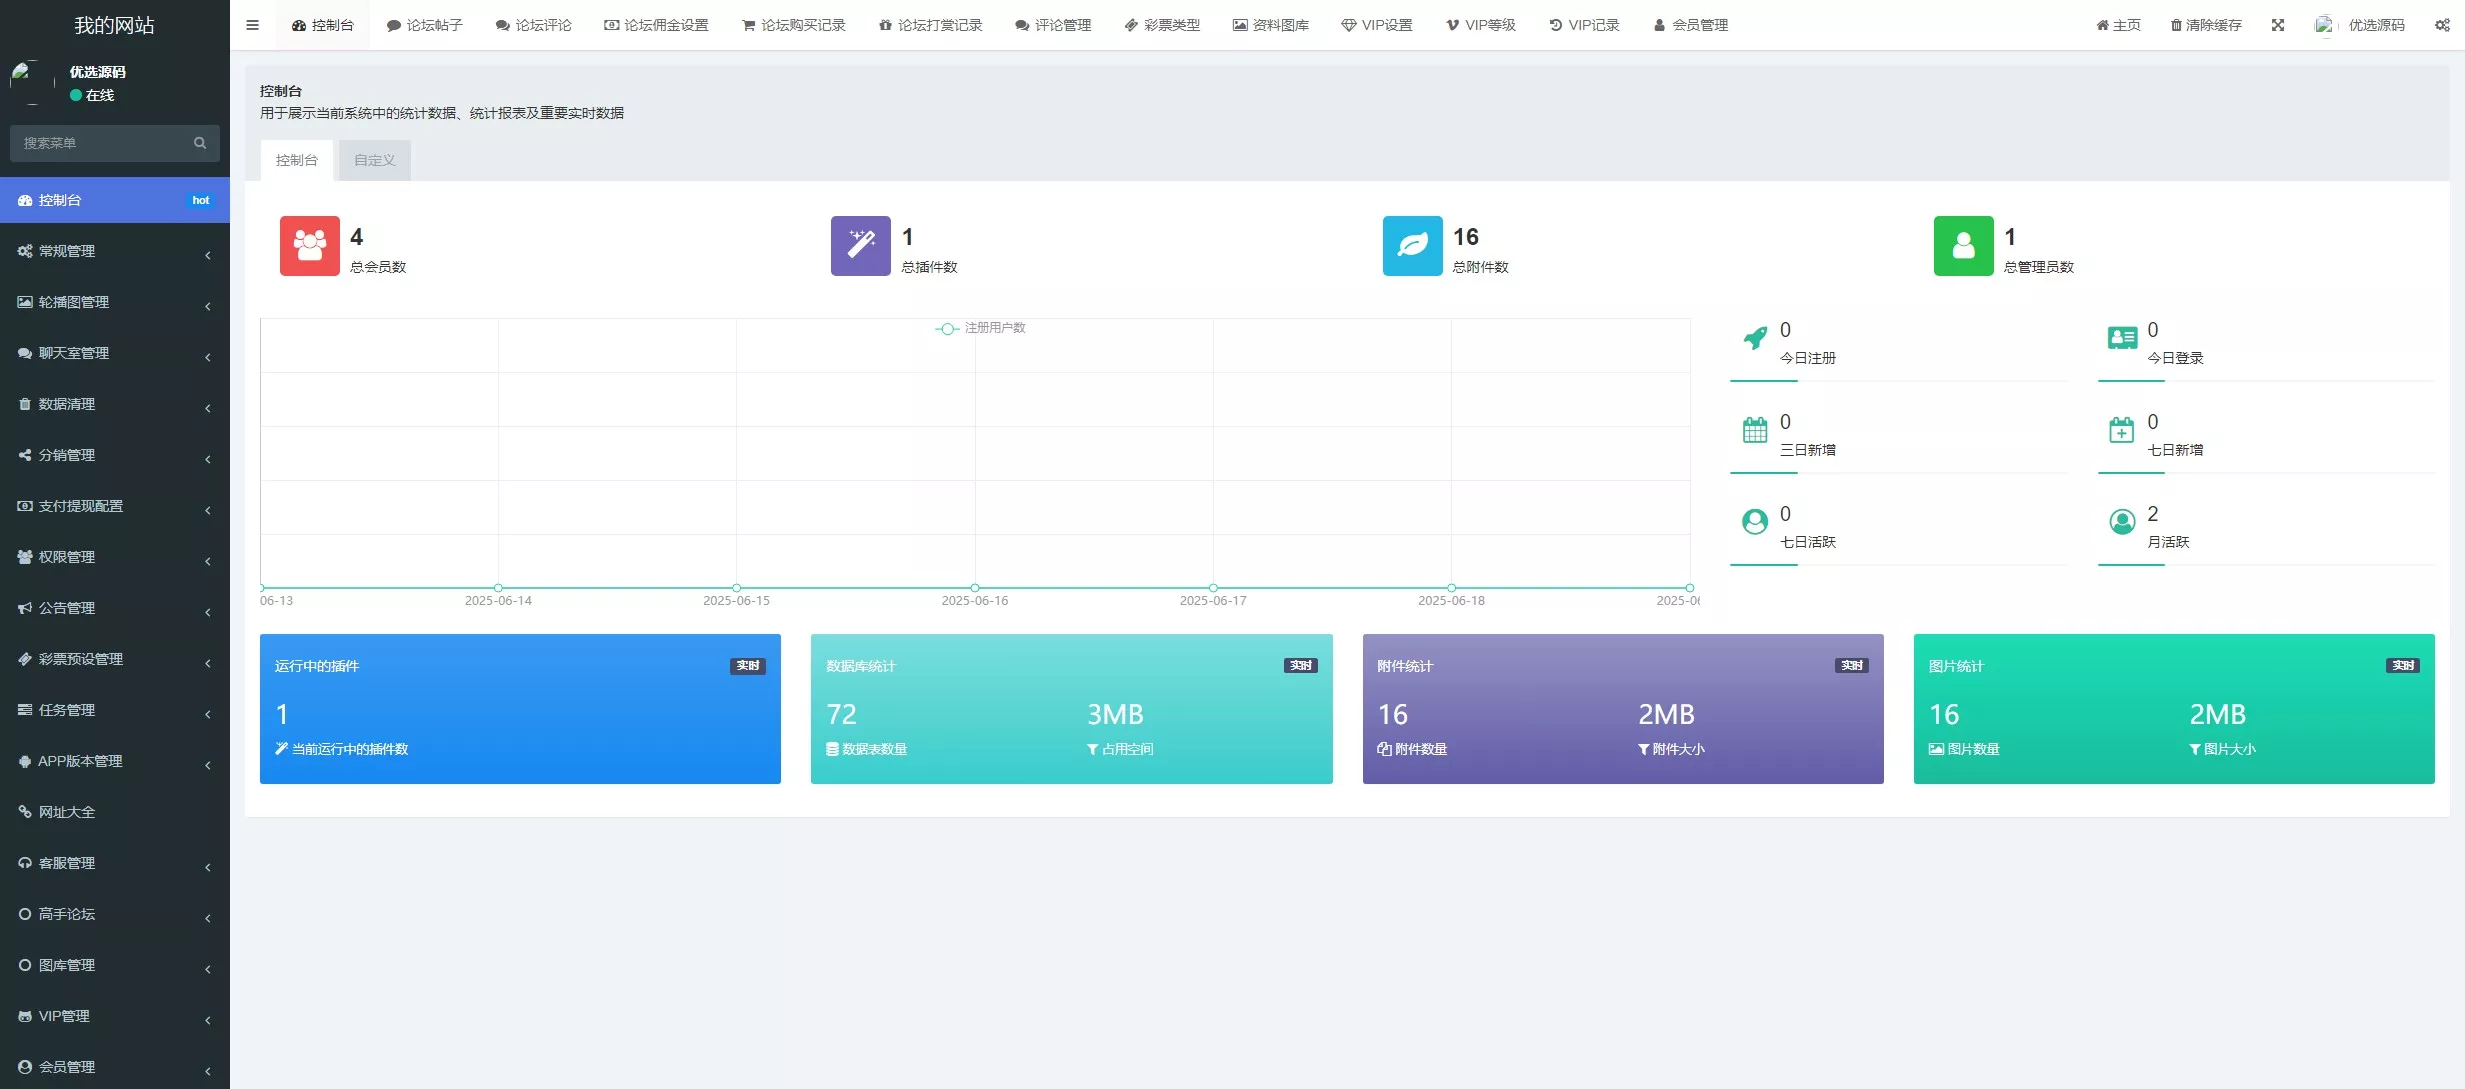Switch to the 自定义 tab

click(x=374, y=160)
